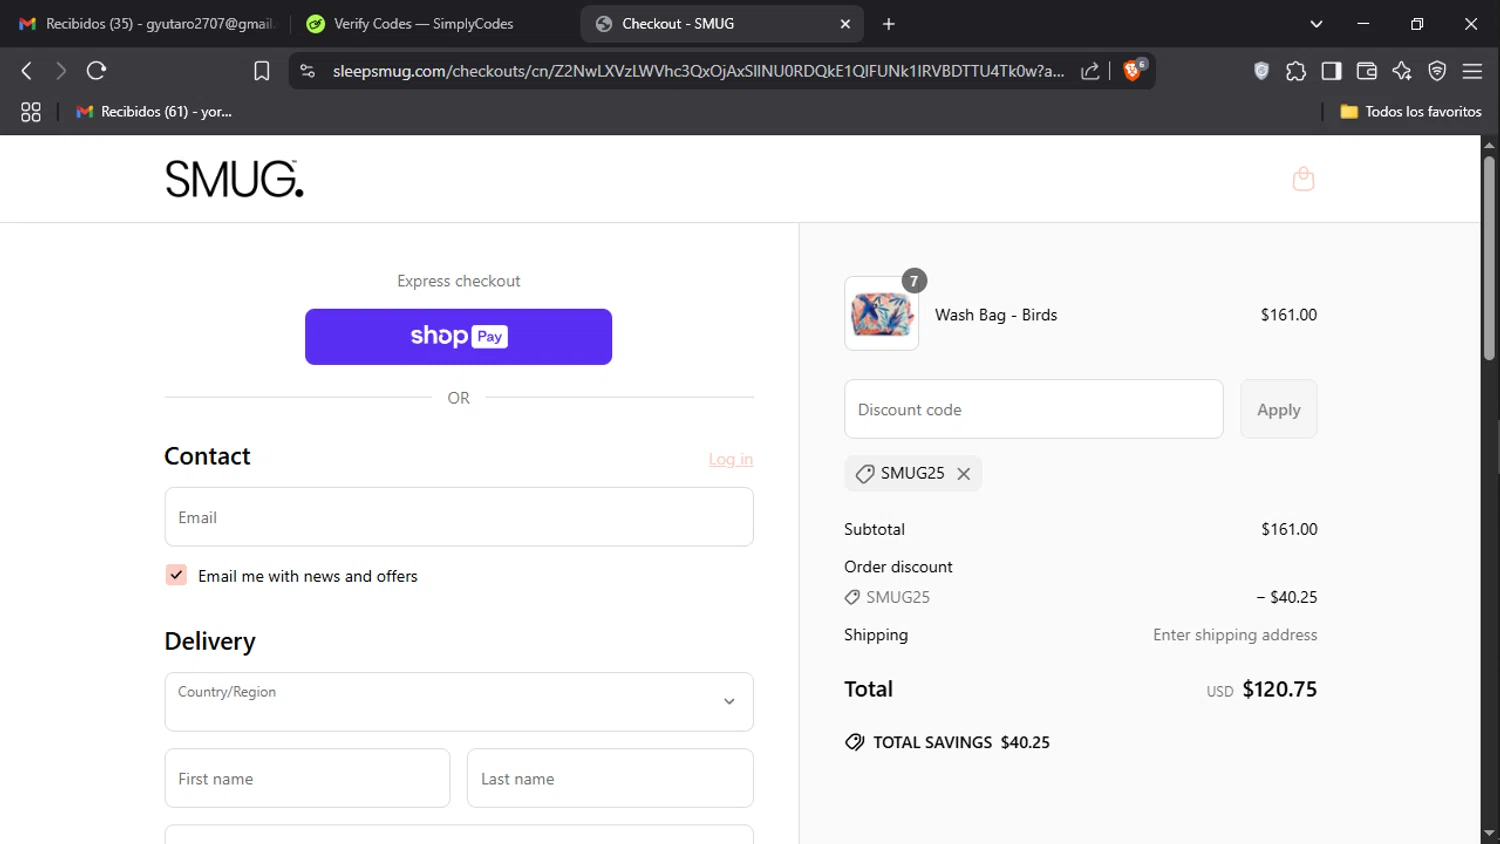1500x844 pixels.
Task: Switch to Gmail Recibidos (35) tab
Action: click(x=149, y=24)
